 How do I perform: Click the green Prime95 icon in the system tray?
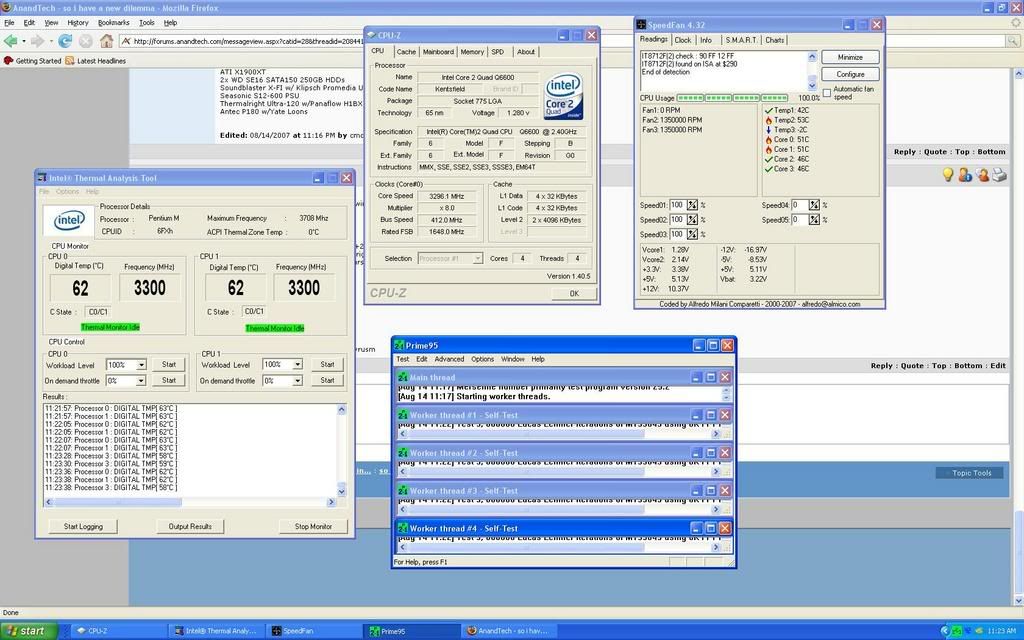pos(957,631)
